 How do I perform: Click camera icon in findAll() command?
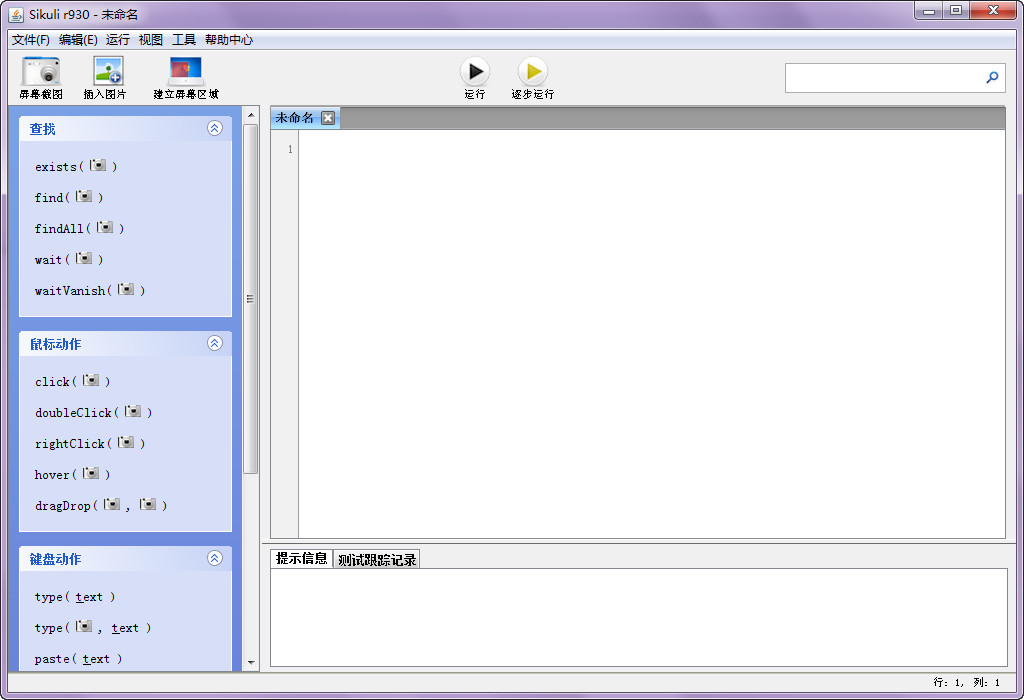coord(105,227)
